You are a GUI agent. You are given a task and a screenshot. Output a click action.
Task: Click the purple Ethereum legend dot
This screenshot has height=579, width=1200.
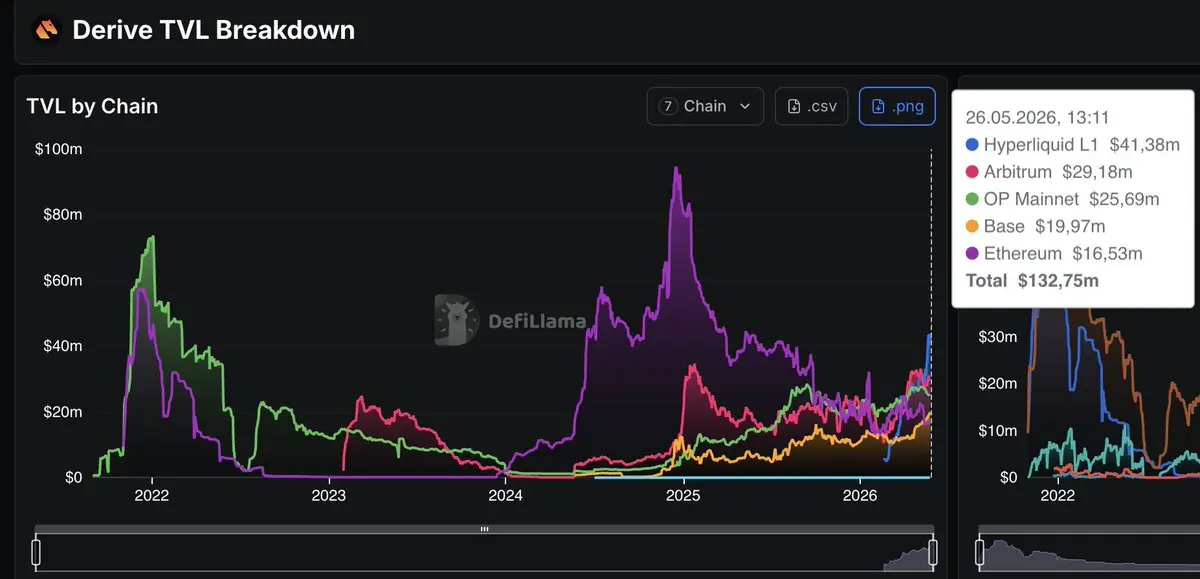click(x=971, y=253)
